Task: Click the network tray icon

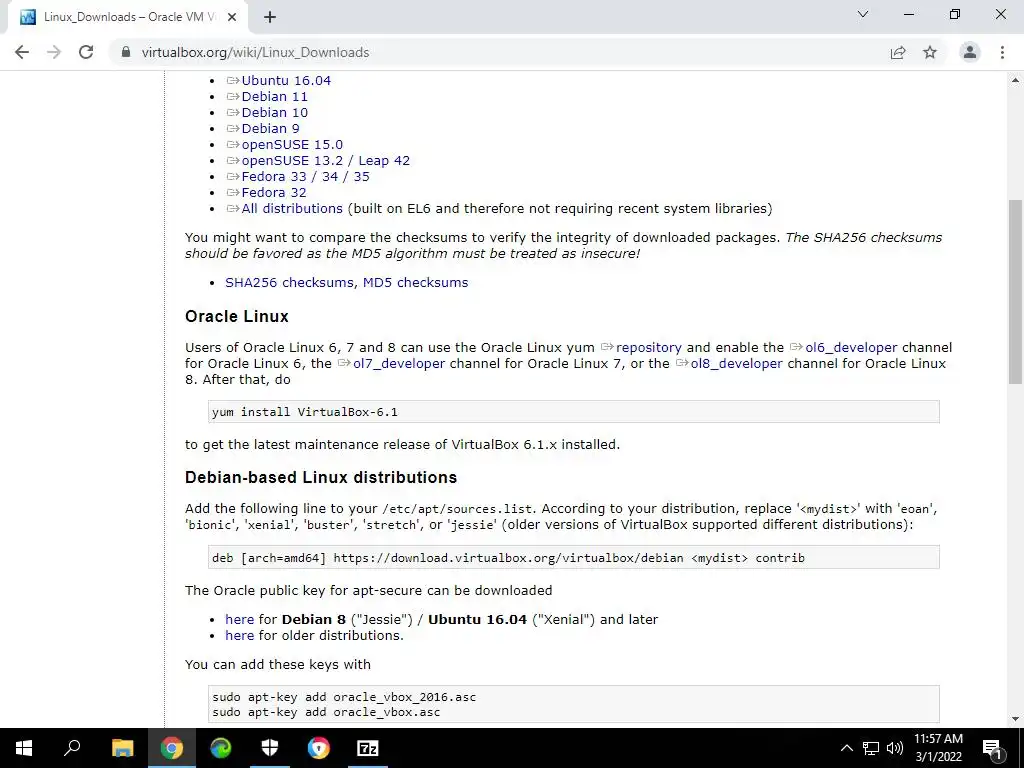Action: coord(871,748)
